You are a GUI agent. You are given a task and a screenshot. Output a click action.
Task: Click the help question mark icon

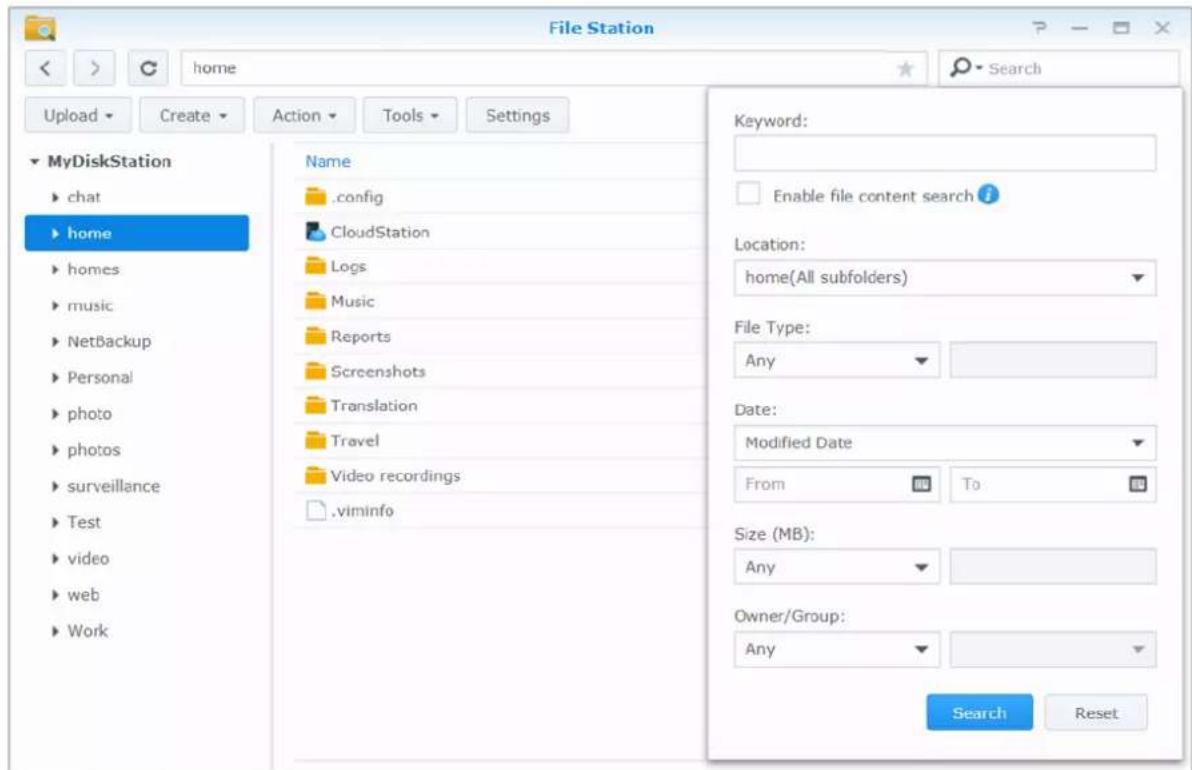coord(1039,28)
